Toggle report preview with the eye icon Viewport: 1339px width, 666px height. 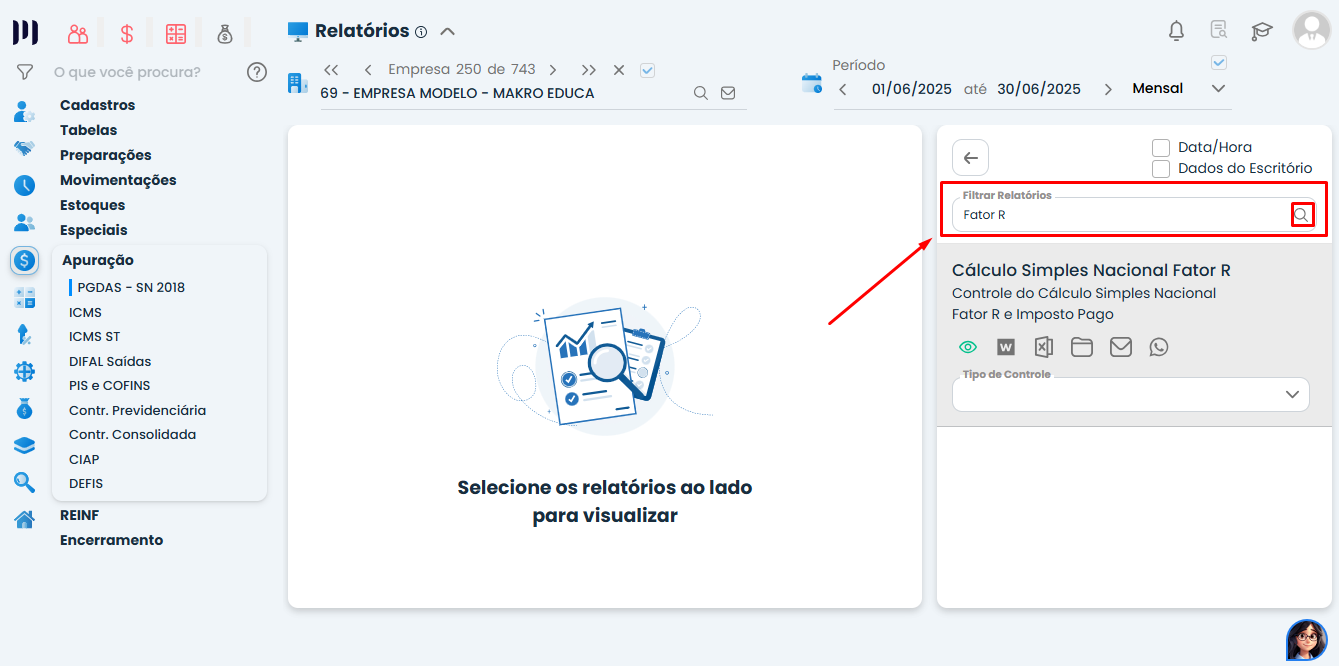pos(967,347)
